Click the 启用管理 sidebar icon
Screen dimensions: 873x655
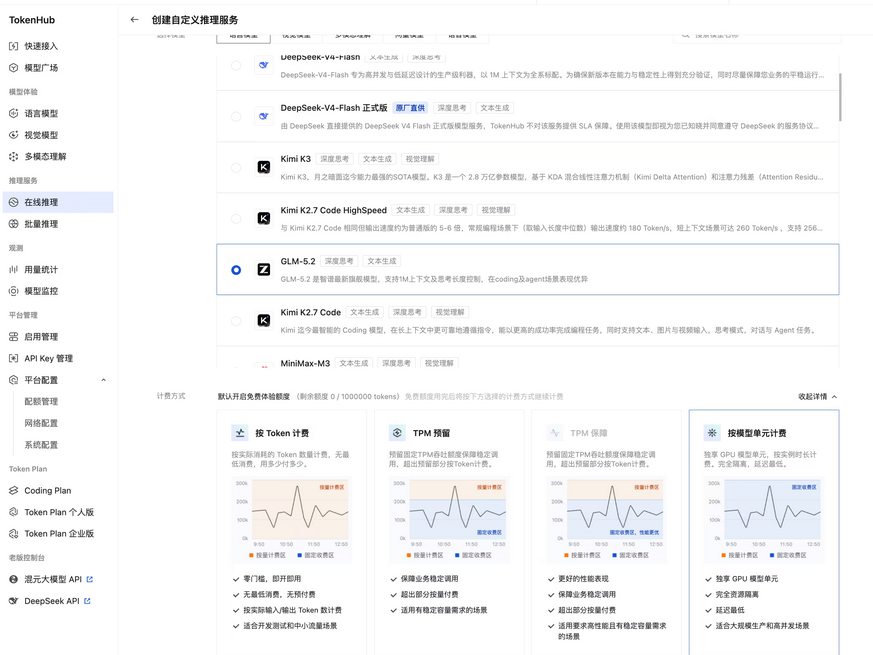pos(13,336)
